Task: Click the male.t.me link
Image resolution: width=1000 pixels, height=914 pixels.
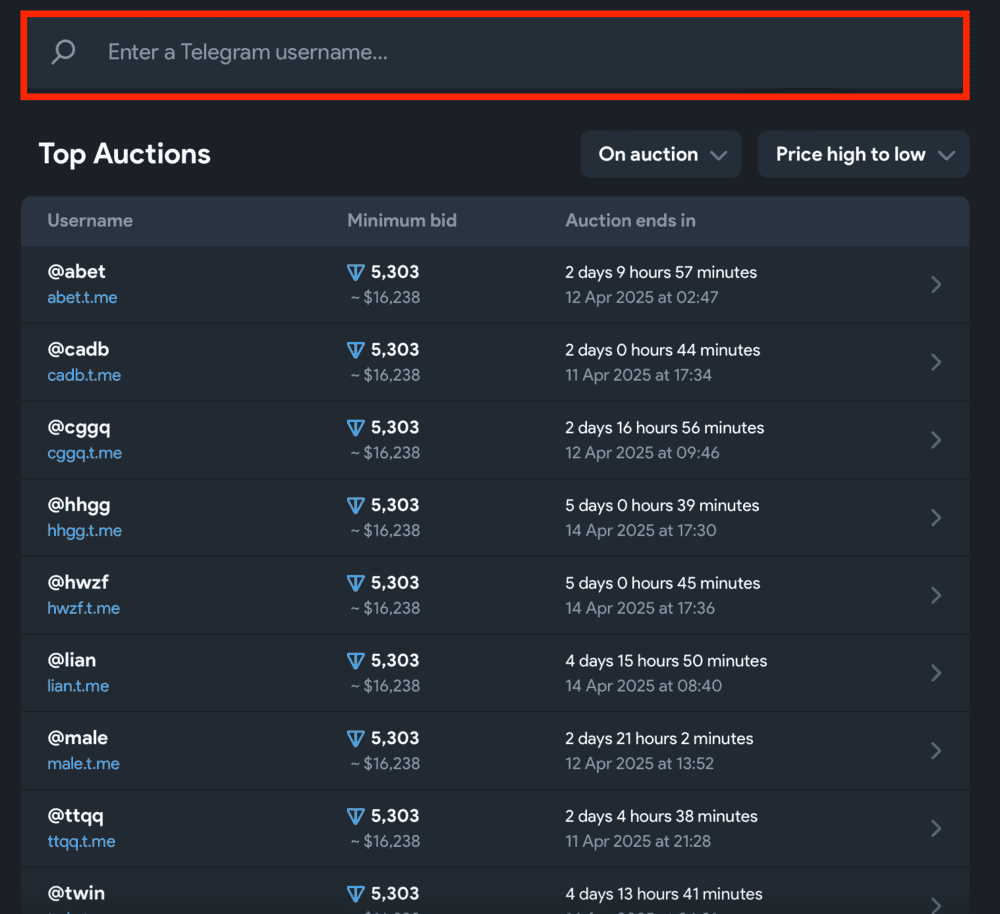Action: [x=84, y=764]
